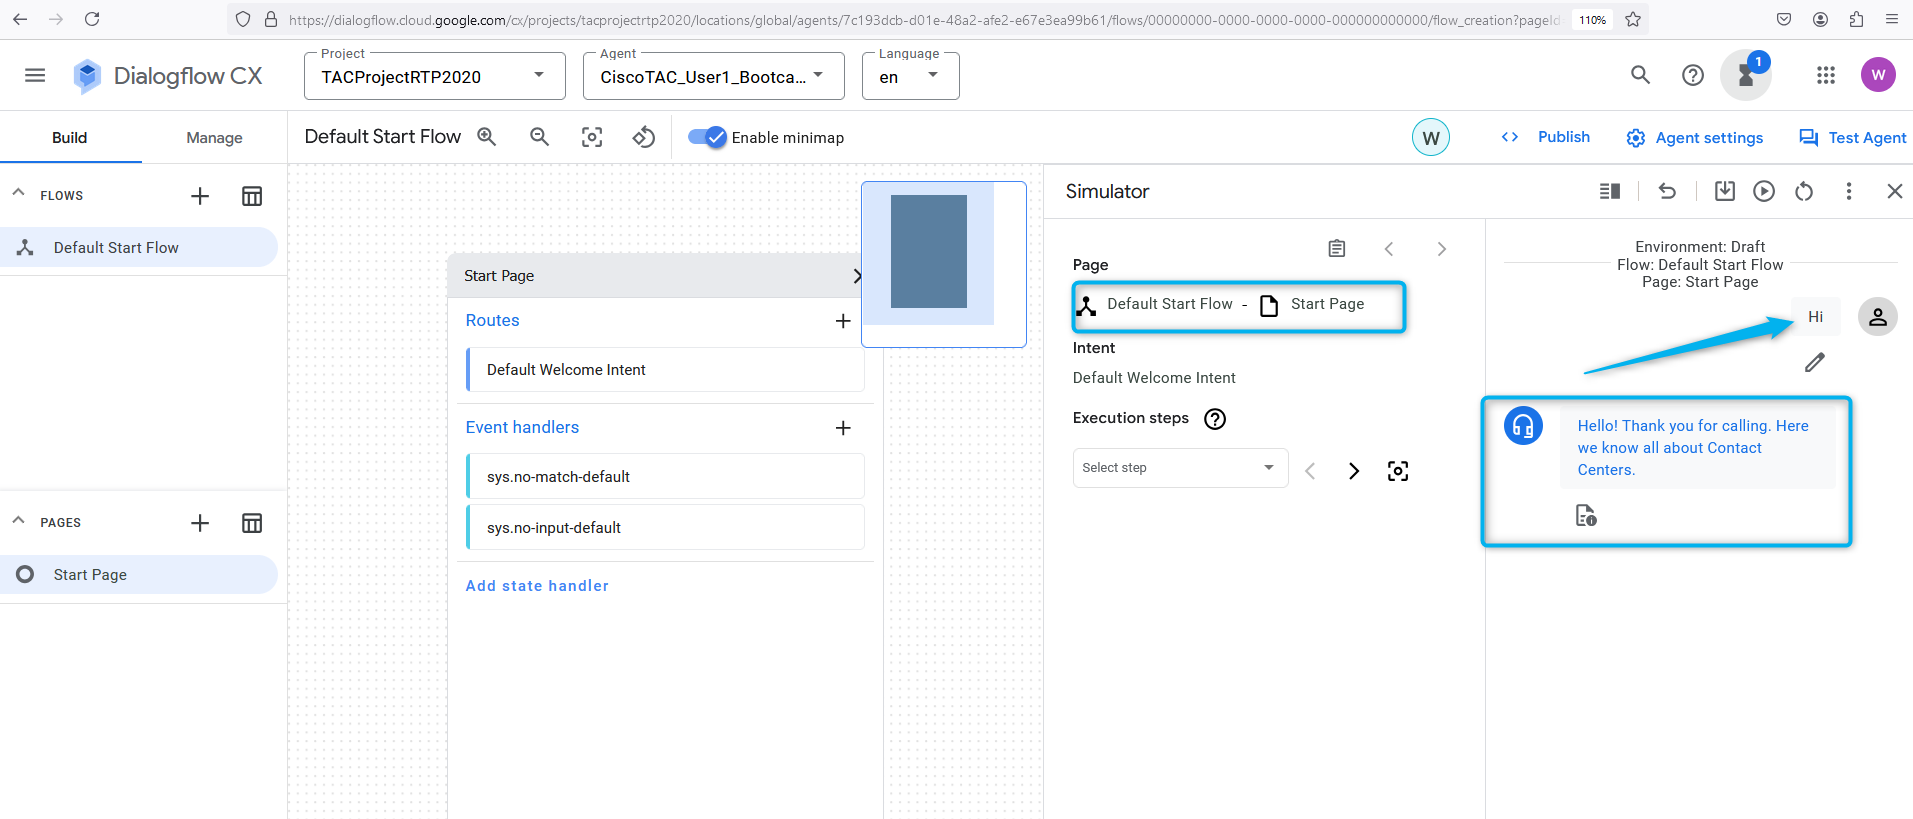Open the flows table view icon

tap(252, 196)
